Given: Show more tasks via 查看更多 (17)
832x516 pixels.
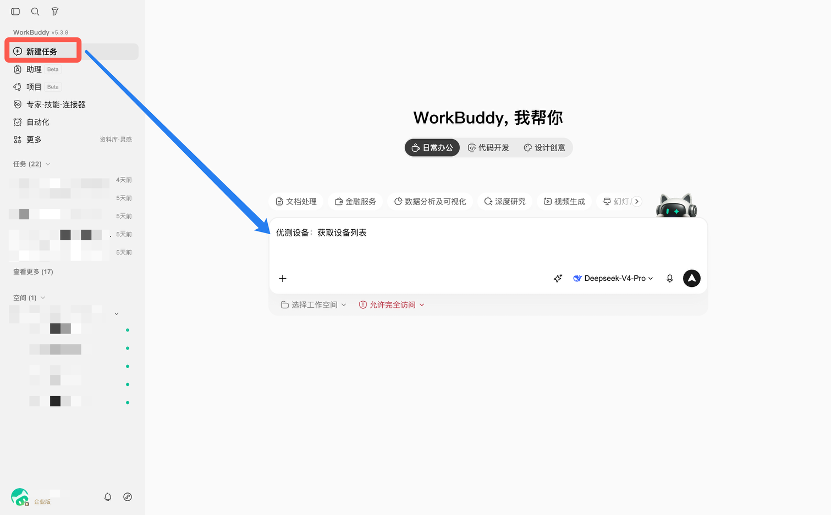Looking at the screenshot, I should click(x=33, y=272).
